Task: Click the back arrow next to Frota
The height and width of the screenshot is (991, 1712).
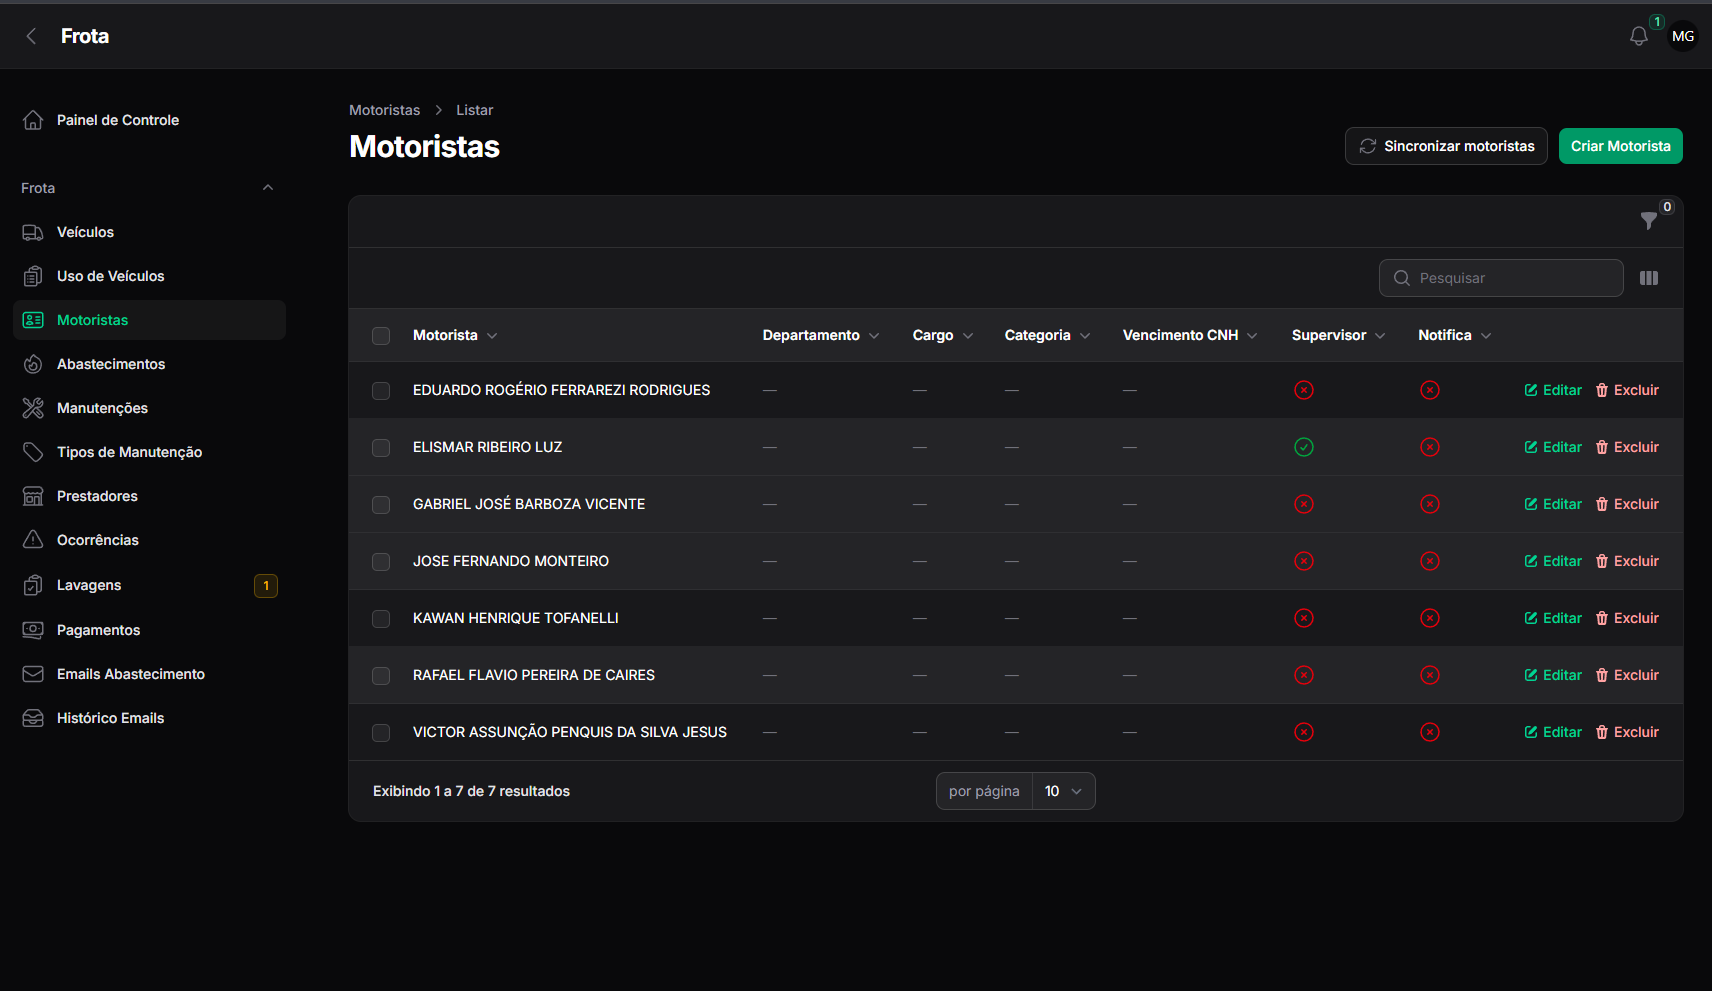Action: [x=31, y=36]
